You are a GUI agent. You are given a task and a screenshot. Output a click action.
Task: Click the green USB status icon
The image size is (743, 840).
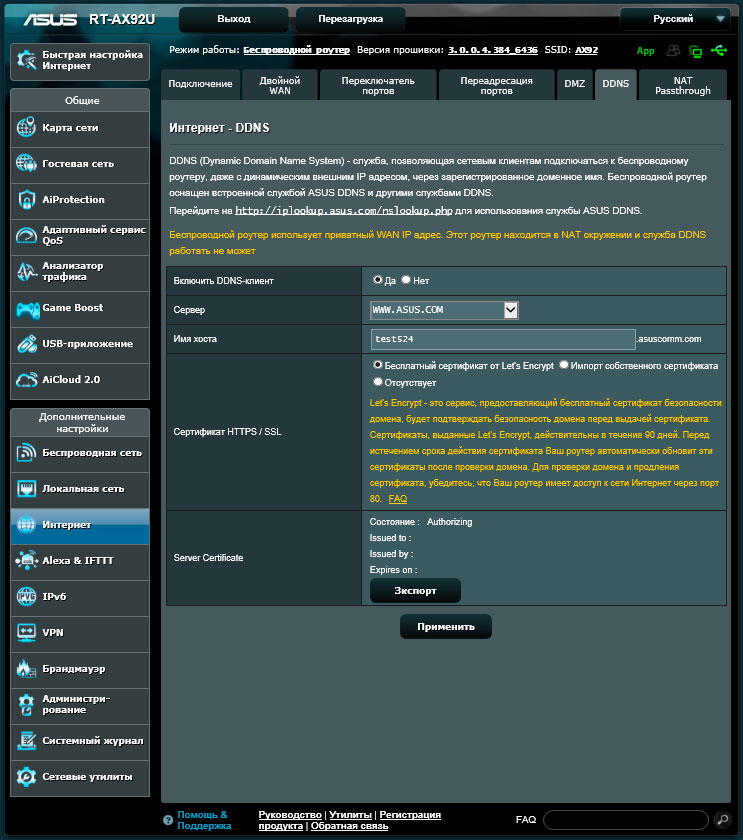(718, 50)
